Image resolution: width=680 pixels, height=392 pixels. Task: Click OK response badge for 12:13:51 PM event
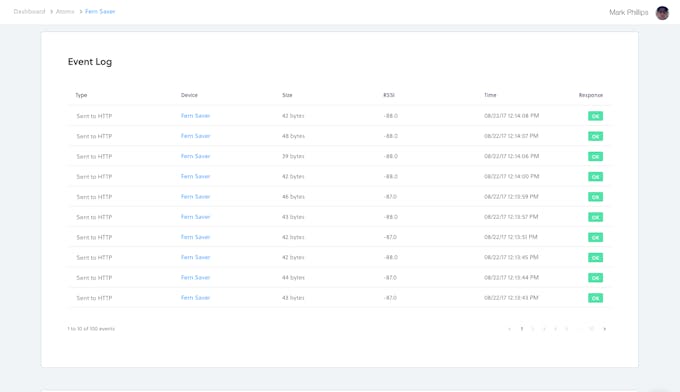595,238
